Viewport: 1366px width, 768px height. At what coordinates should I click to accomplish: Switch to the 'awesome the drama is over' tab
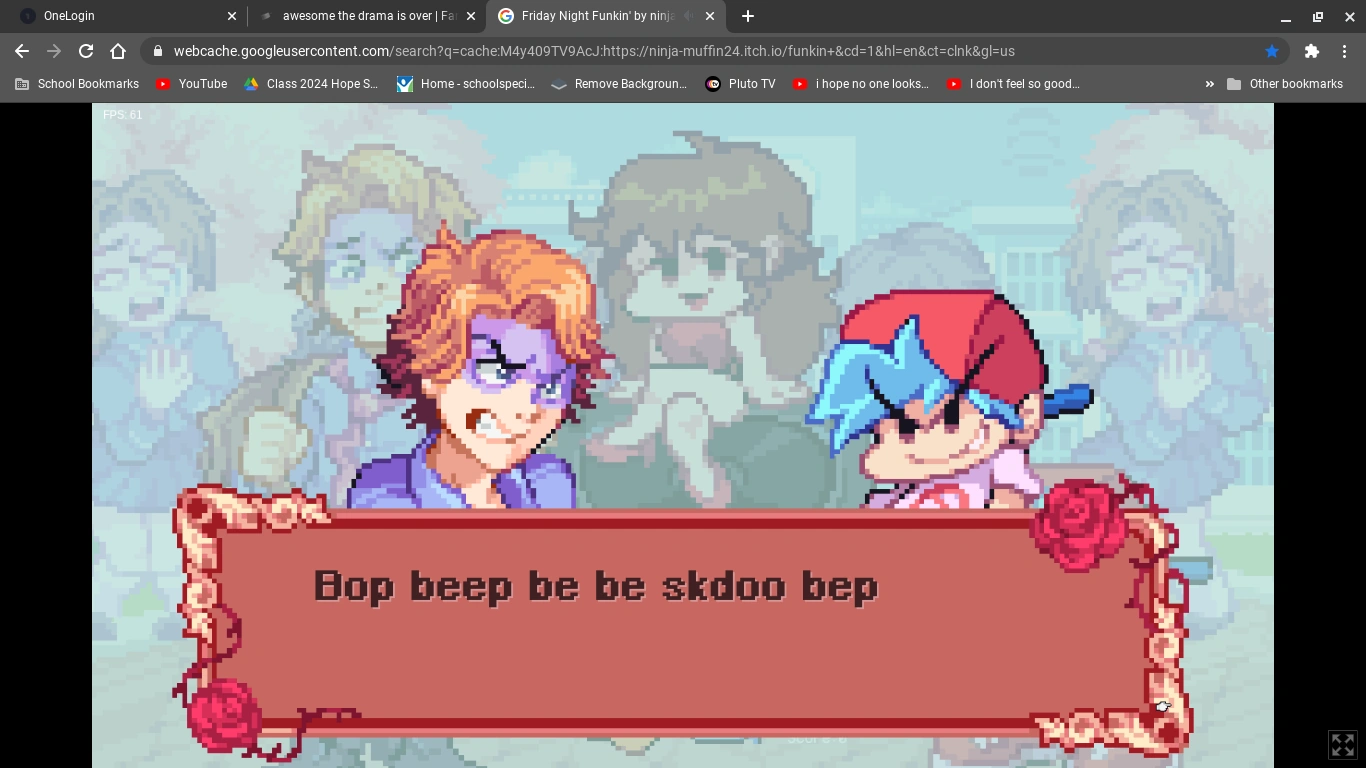coord(366,16)
